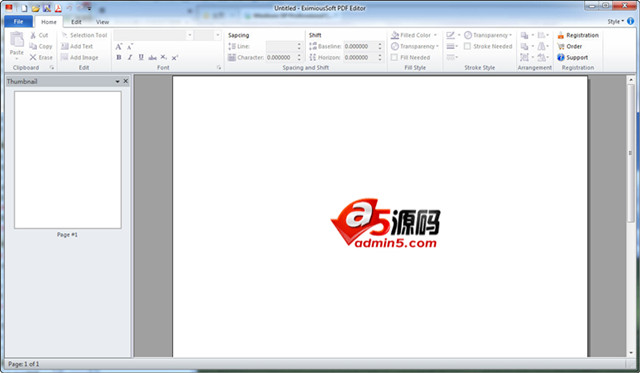Decrease font size with shrink font icon
Image resolution: width=640 pixels, height=373 pixels.
(x=130, y=47)
